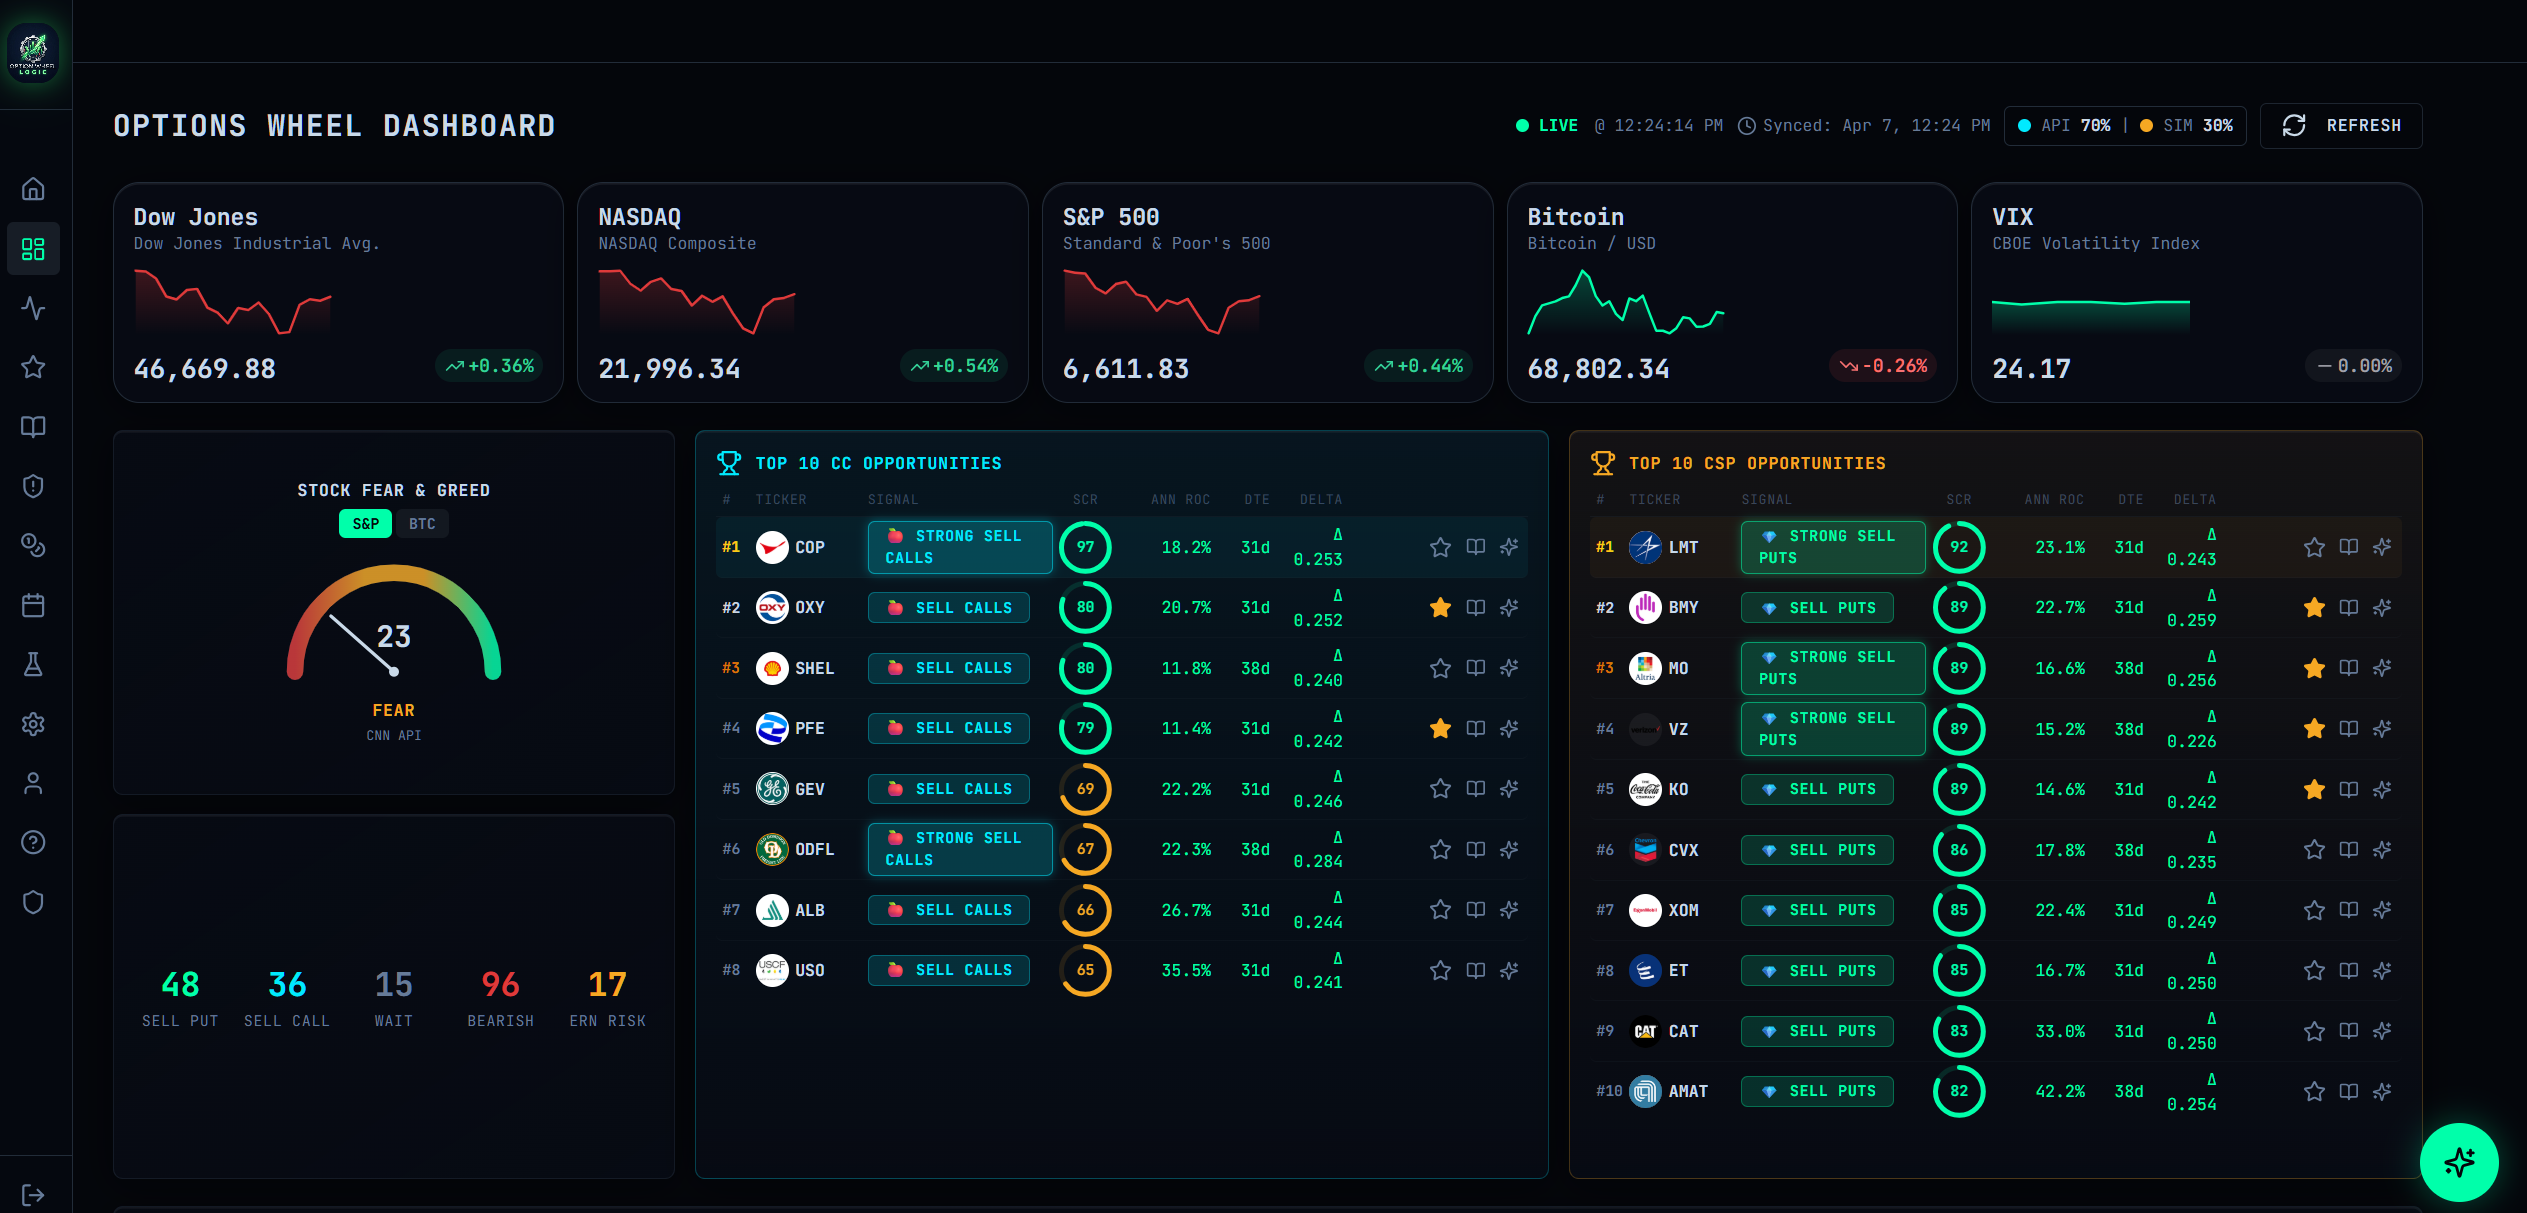The image size is (2527, 1213).
Task: Star COP to add to watchlist
Action: [x=1440, y=547]
